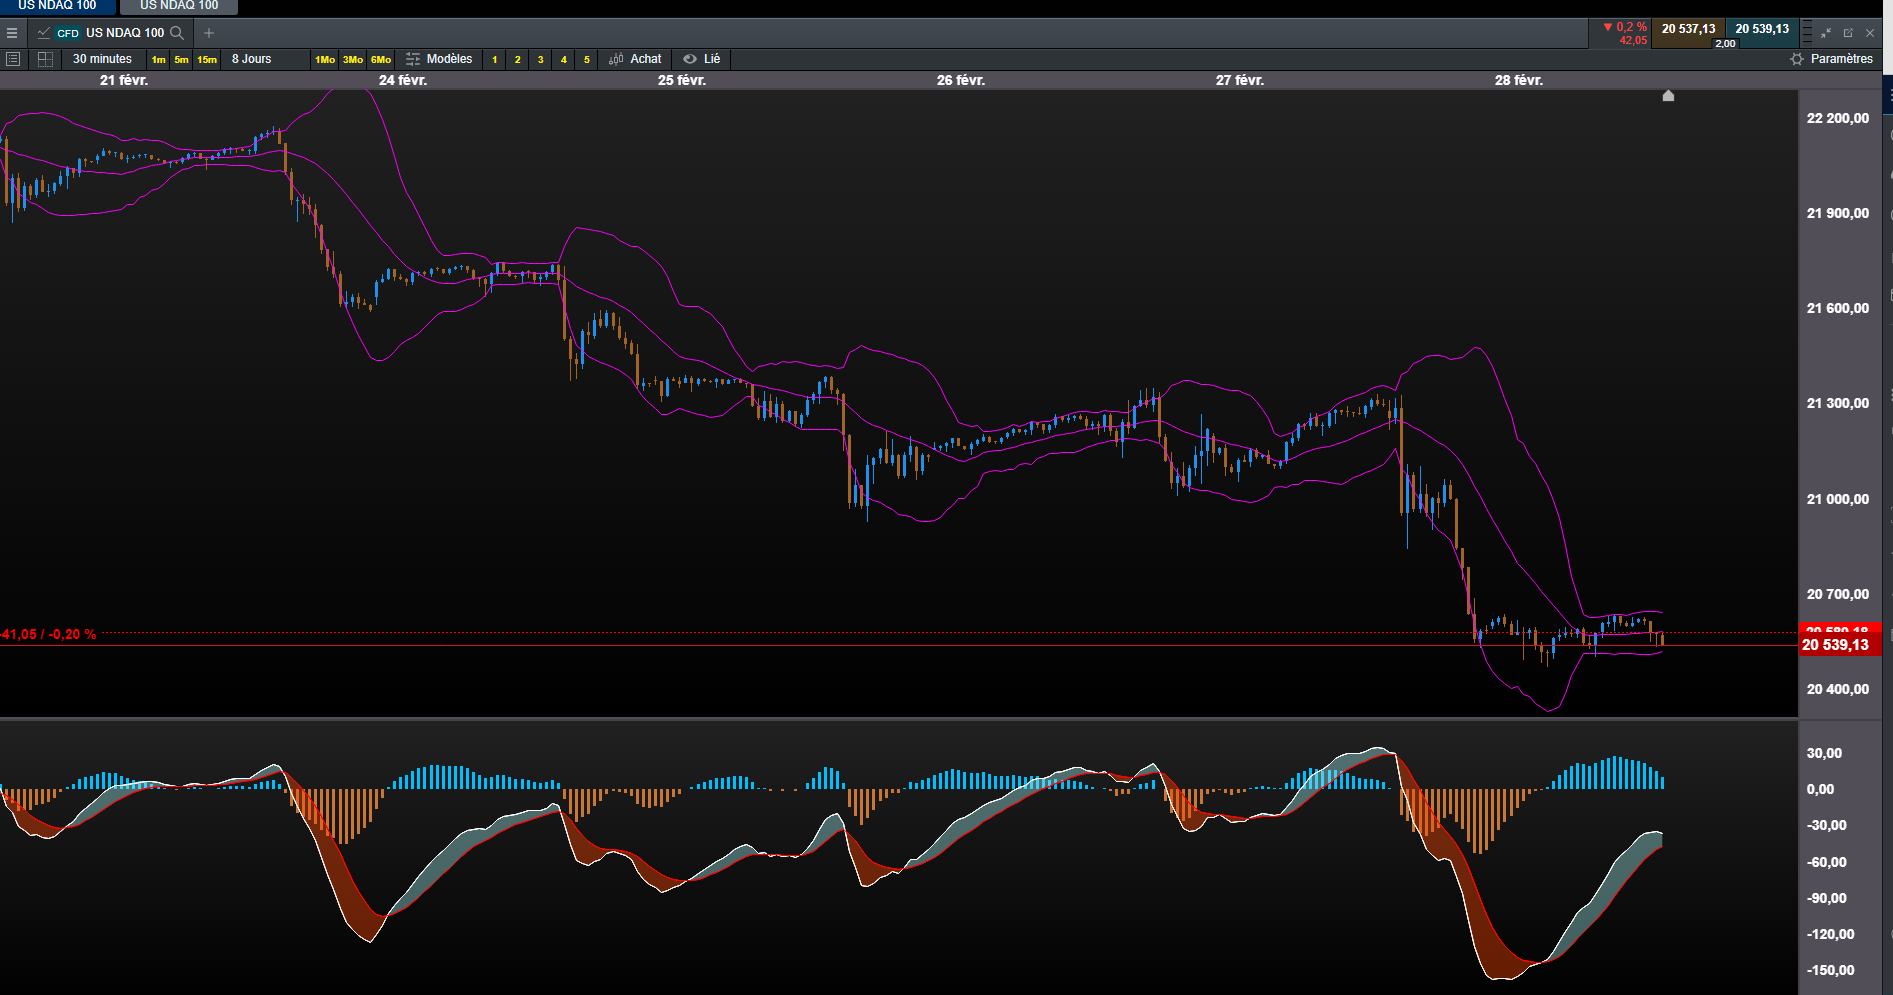Add a new chart with the plus icon
The width and height of the screenshot is (1893, 995).
tap(209, 33)
